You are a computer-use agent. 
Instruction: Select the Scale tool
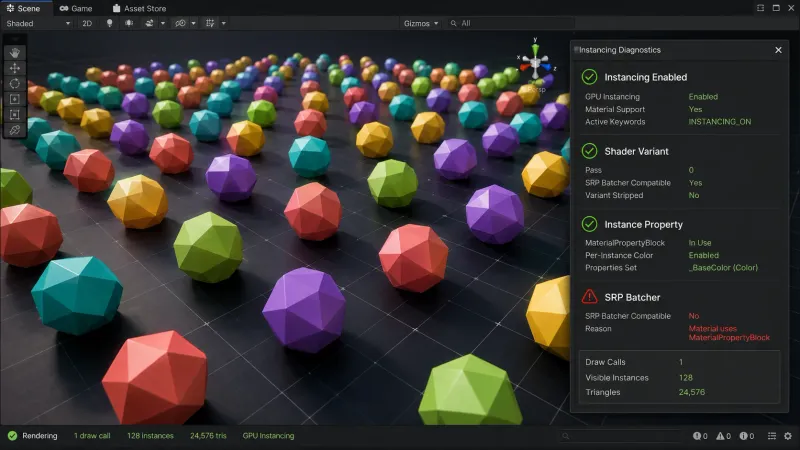[14, 99]
